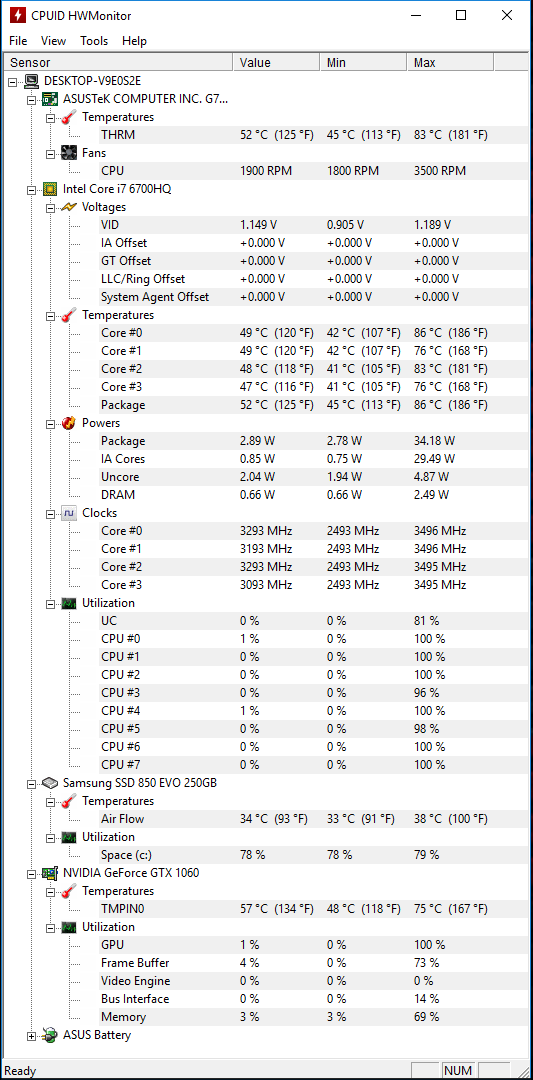Screen dimensions: 533x1080
Task: Open the Tools menu
Action: [x=94, y=41]
